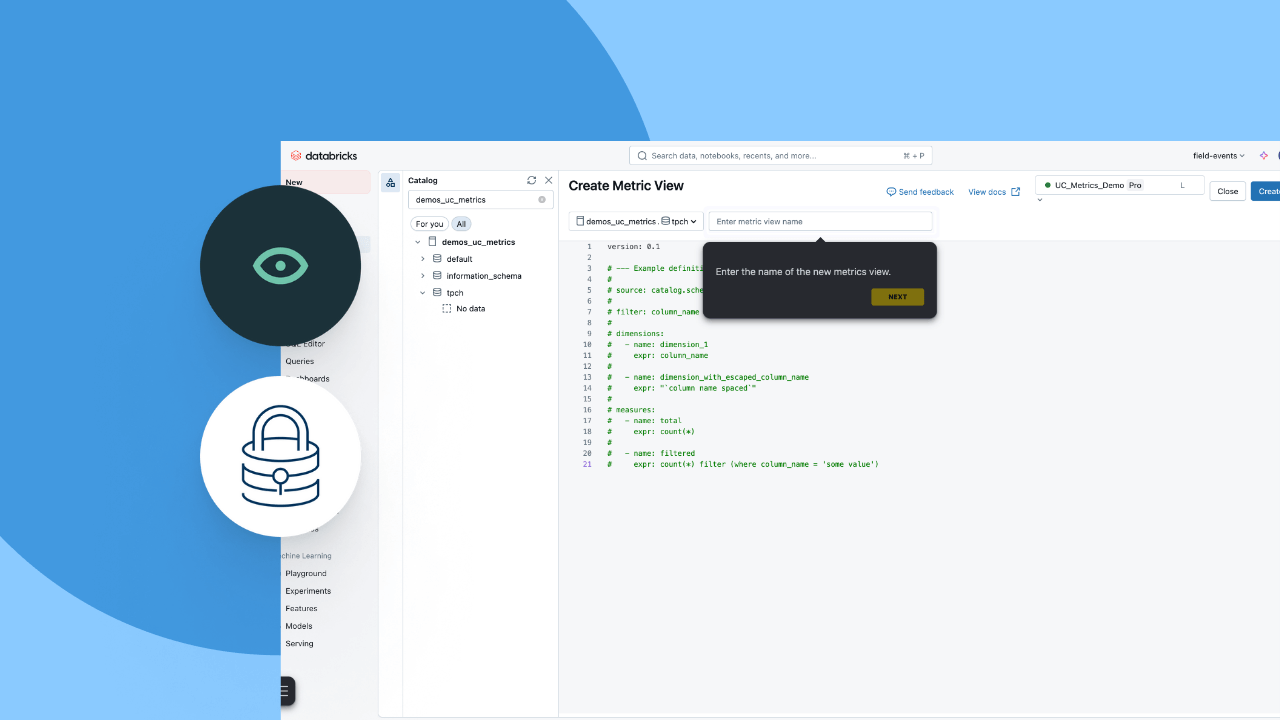This screenshot has height=720, width=1280.
Task: Click the default schema database icon
Action: 437,259
